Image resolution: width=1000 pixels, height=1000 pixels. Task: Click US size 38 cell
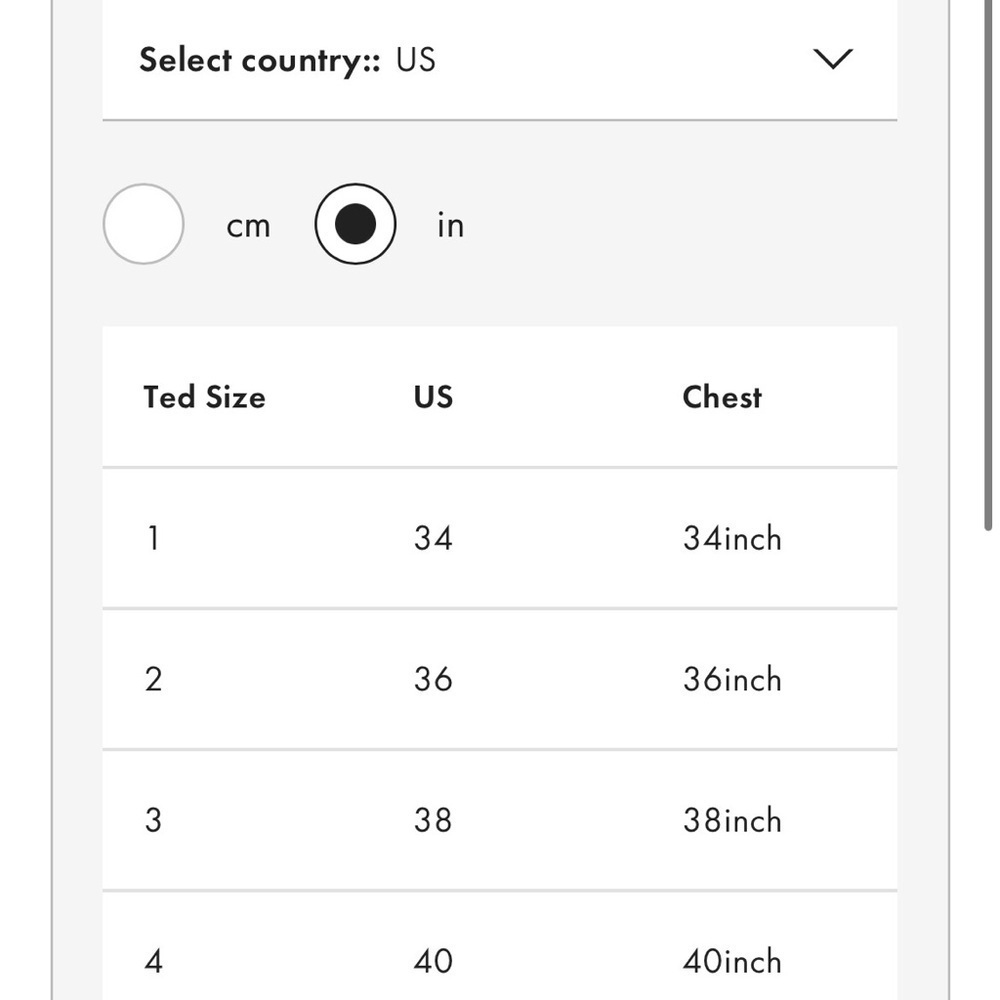[x=433, y=820]
